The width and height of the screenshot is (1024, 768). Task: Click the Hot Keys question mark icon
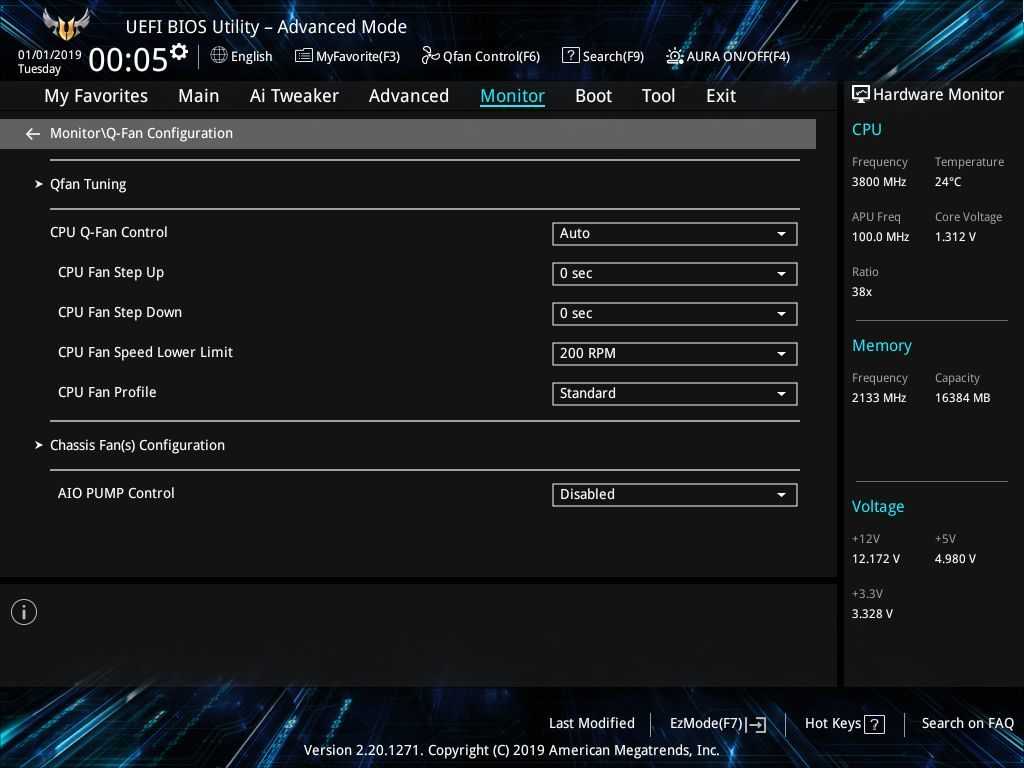874,725
